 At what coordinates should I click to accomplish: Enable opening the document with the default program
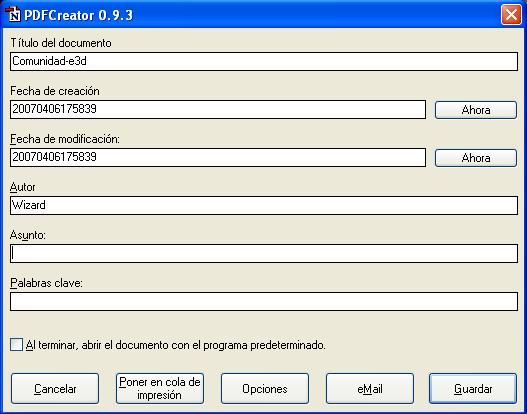pyautogui.click(x=16, y=345)
